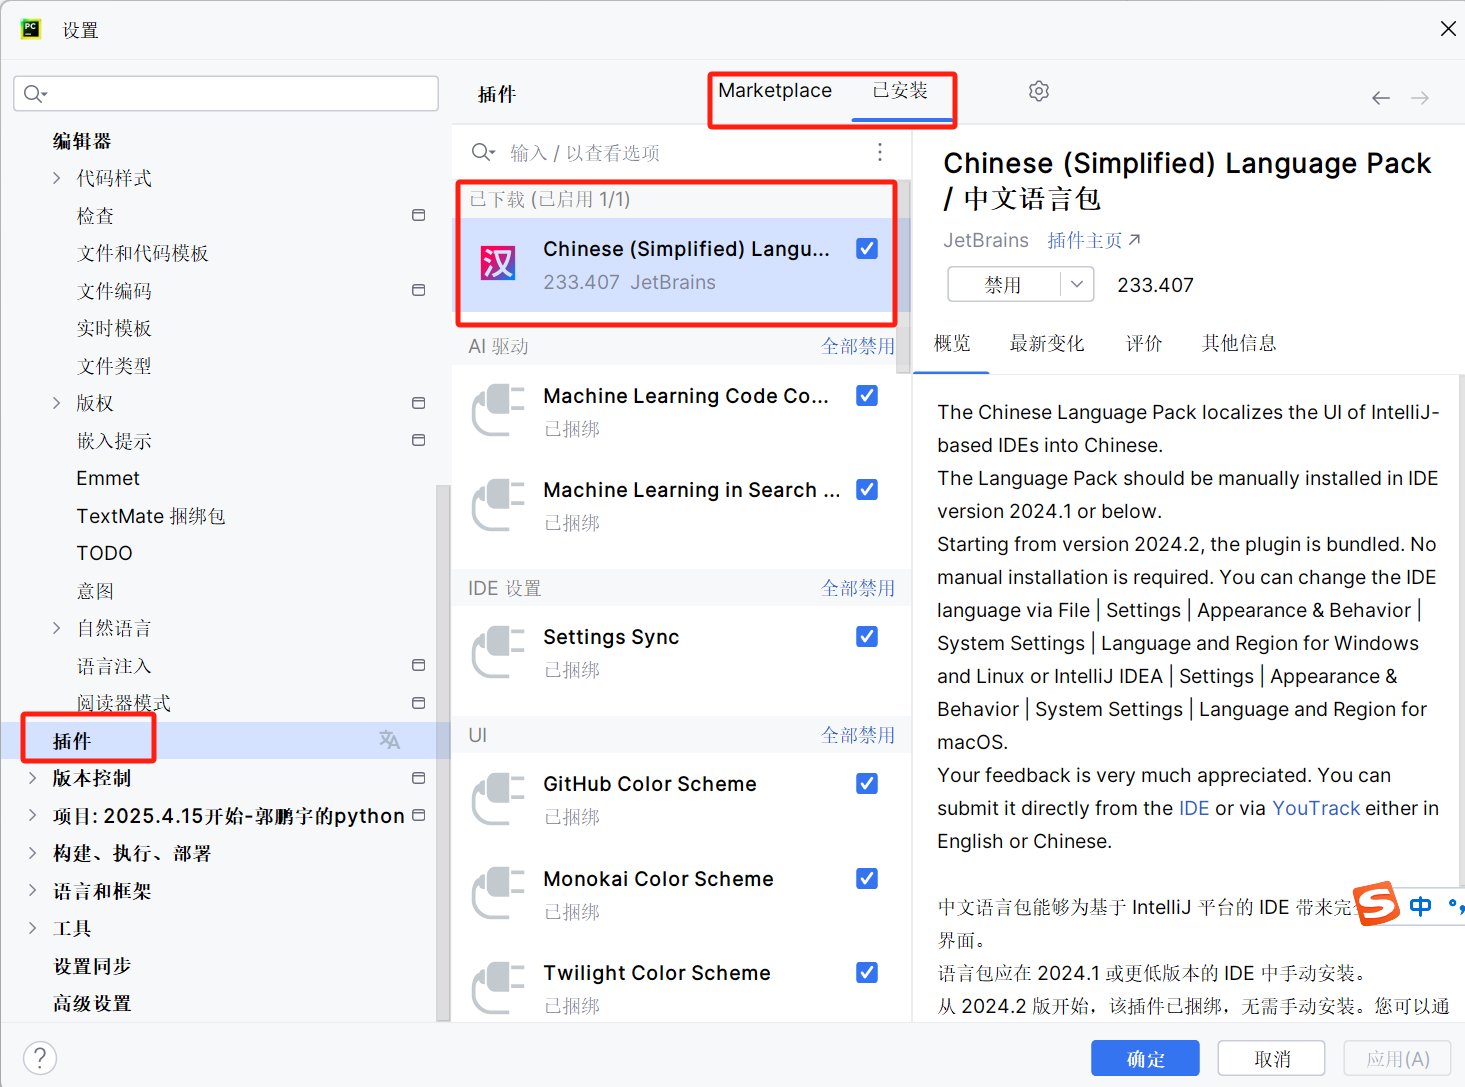The image size is (1465, 1087).
Task: Click the search magnifier in settings search box
Action: tap(34, 94)
